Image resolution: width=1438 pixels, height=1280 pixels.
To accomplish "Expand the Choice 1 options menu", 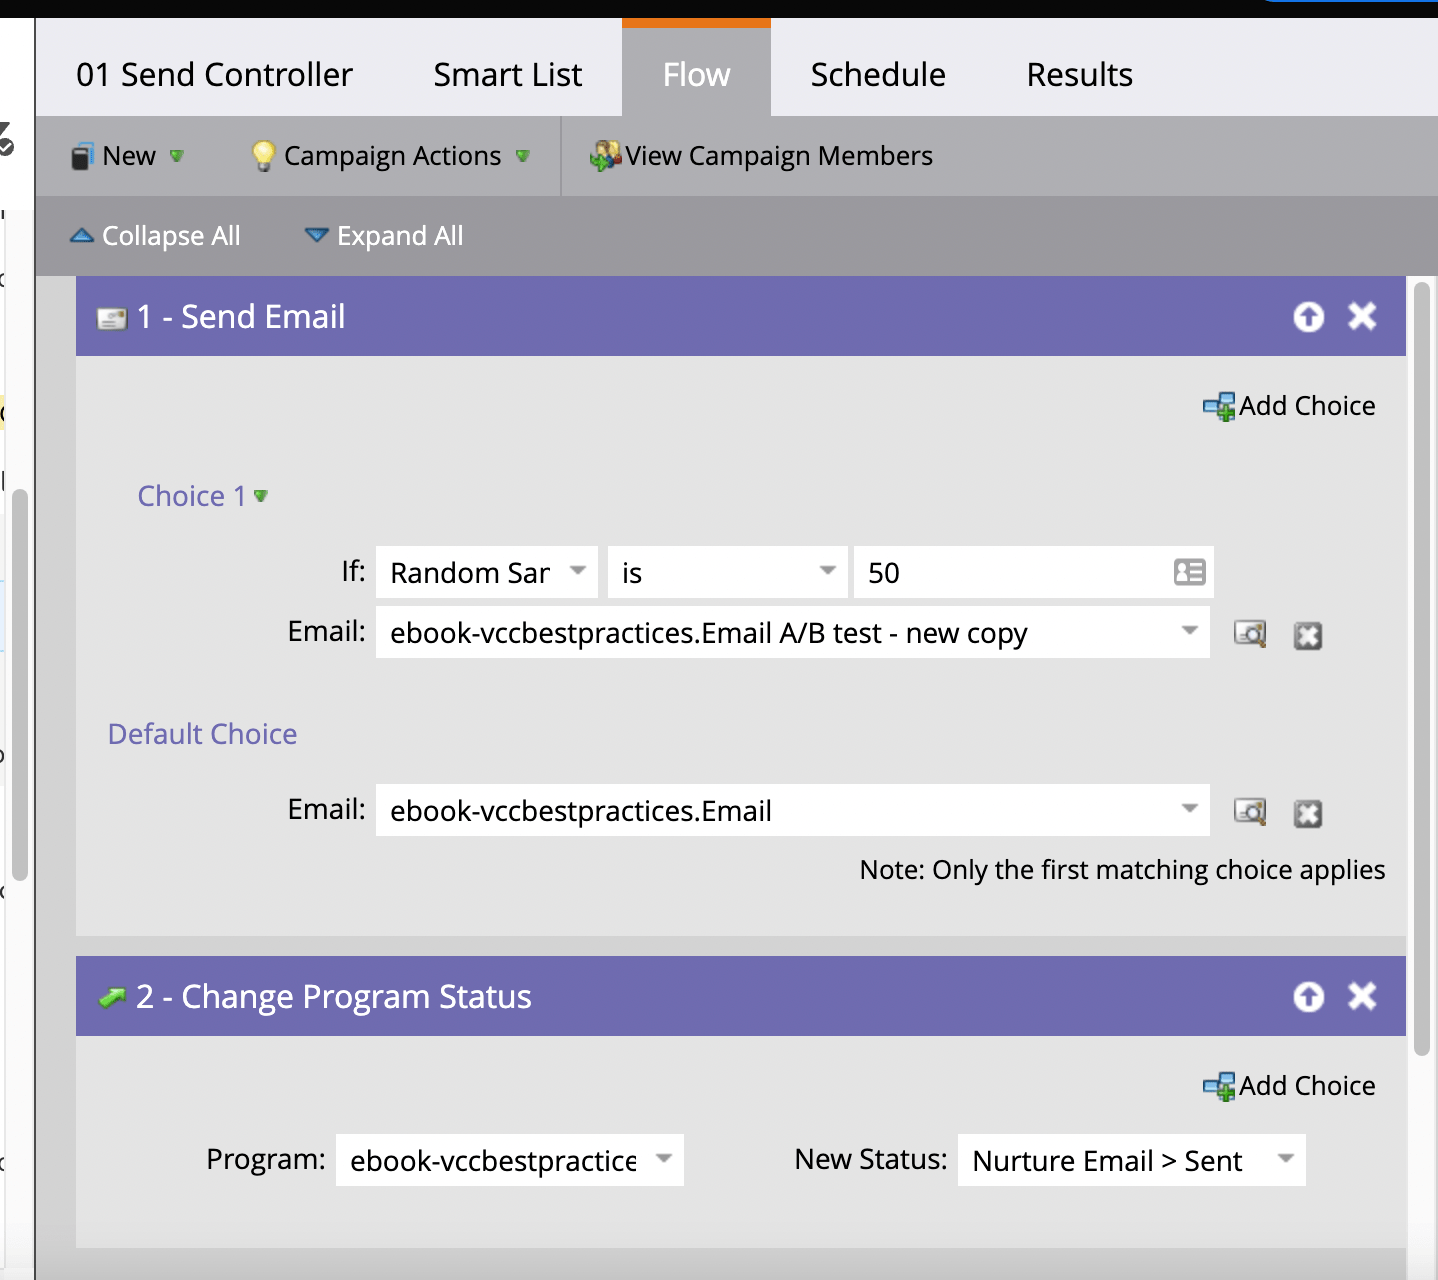I will pyautogui.click(x=261, y=496).
